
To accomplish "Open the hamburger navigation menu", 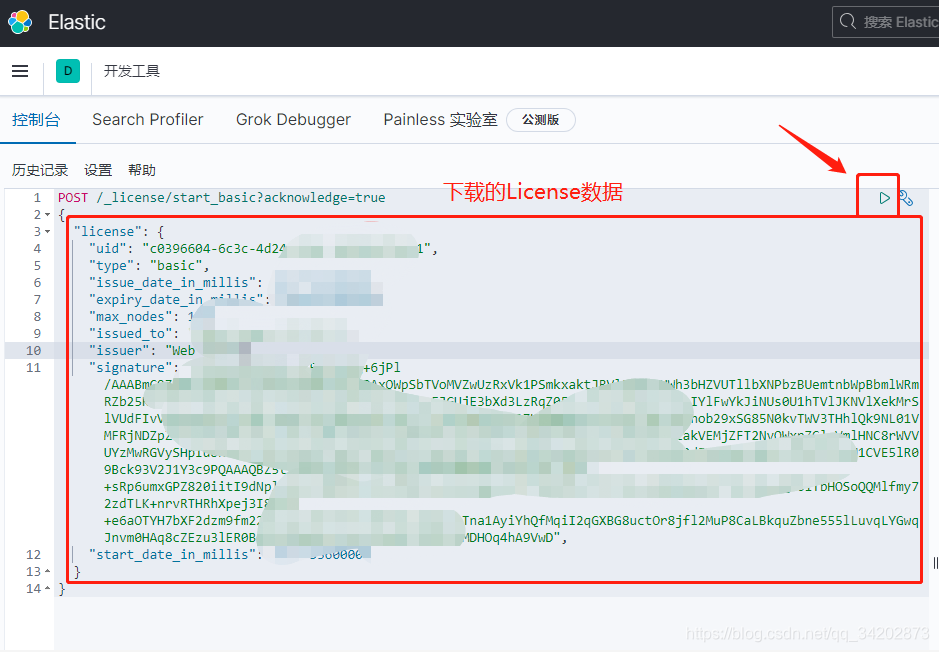I will (x=20, y=71).
